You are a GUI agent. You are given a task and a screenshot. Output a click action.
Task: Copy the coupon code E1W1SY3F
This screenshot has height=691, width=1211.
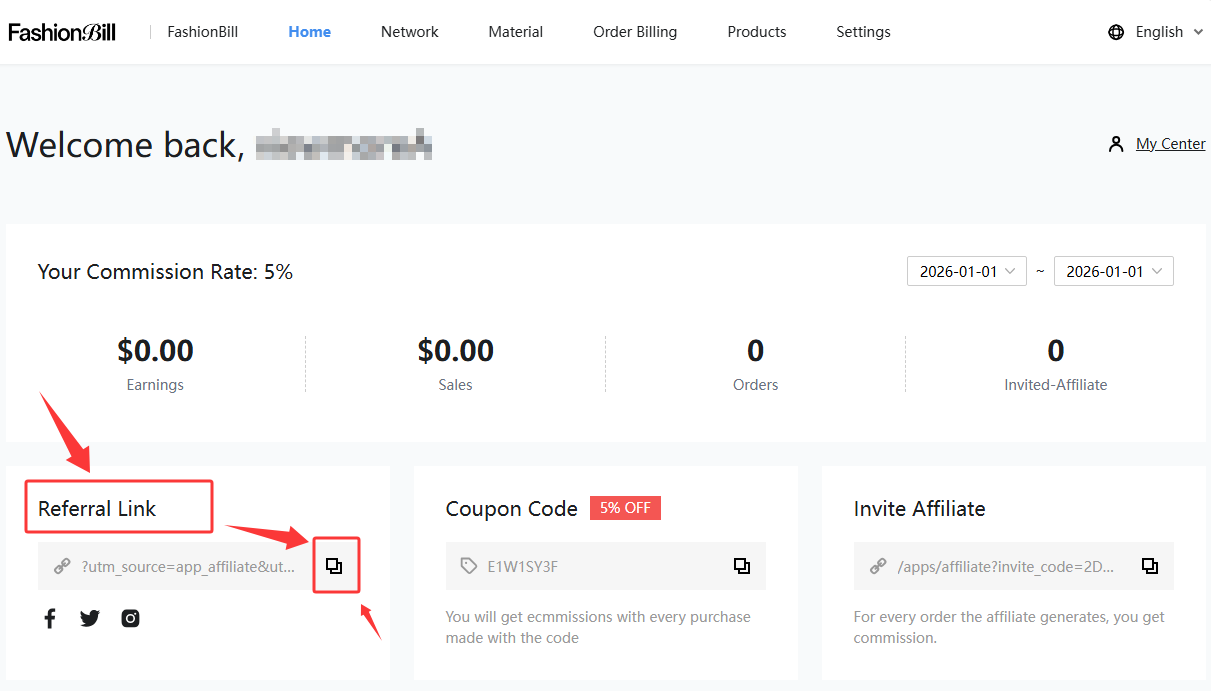741,566
